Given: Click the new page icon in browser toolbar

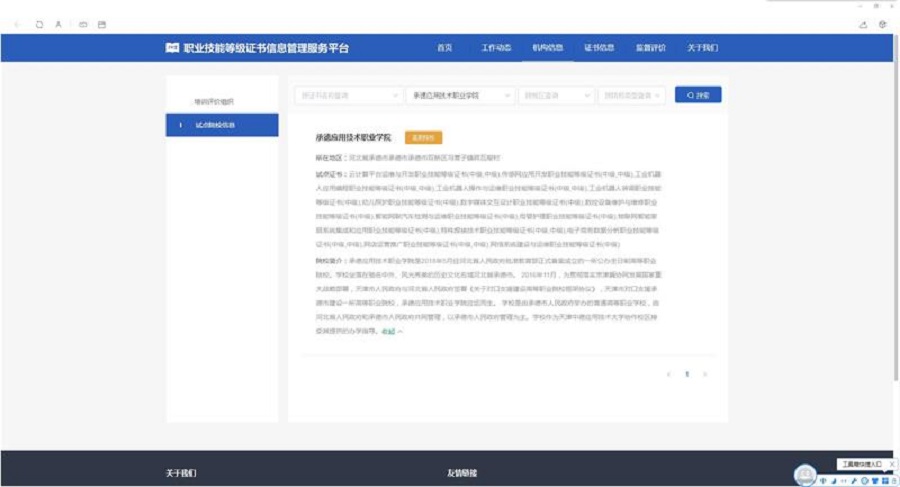Looking at the screenshot, I should point(39,24).
